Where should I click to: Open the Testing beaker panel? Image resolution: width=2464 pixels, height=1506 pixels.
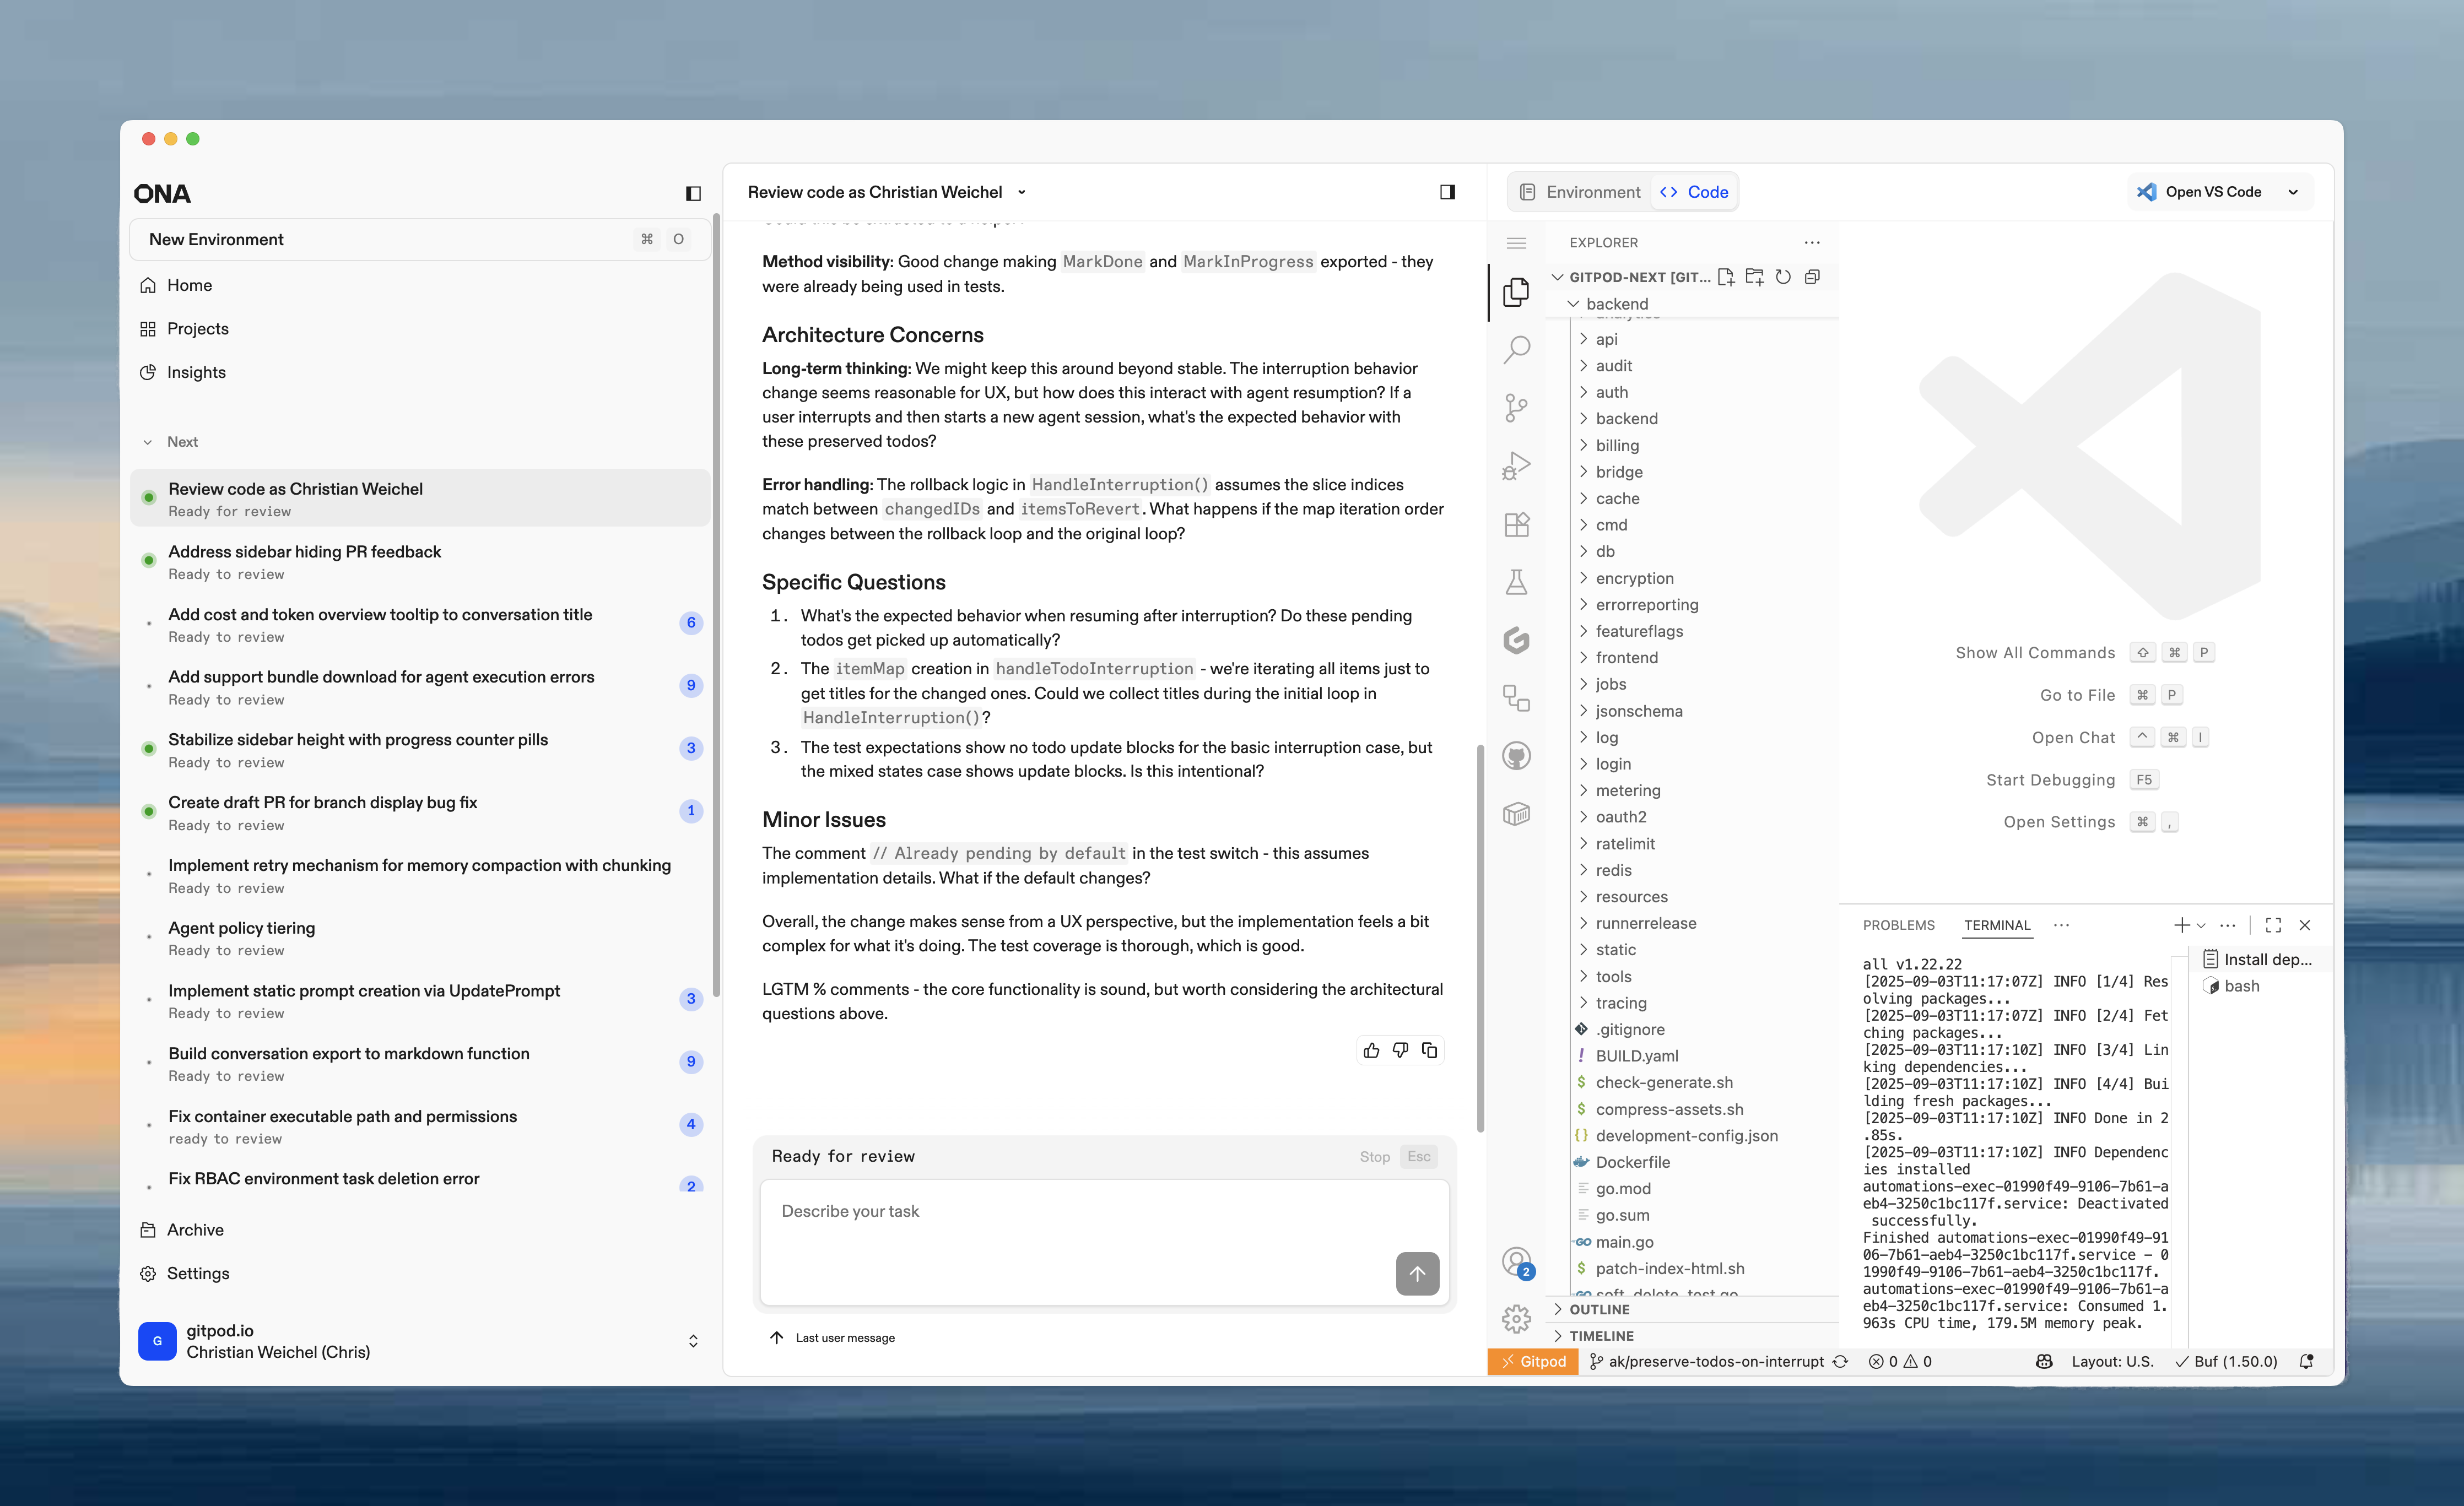coord(1517,582)
